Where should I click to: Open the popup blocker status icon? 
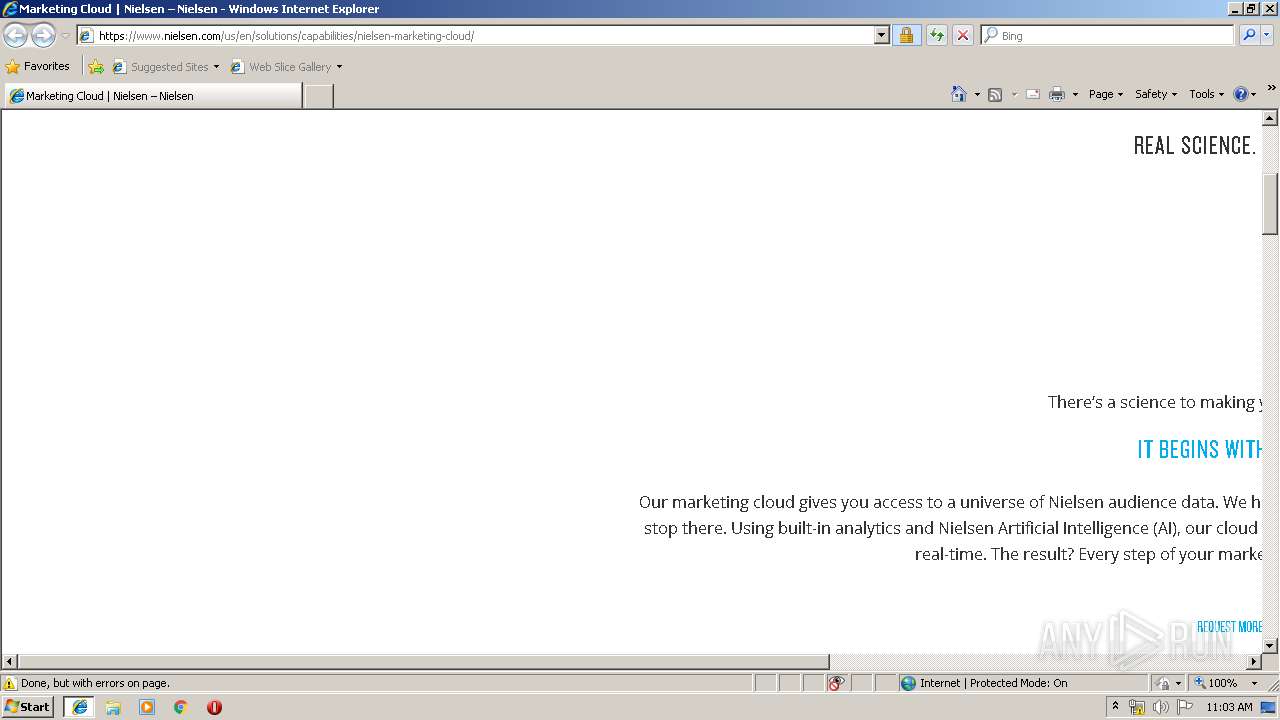tap(836, 683)
